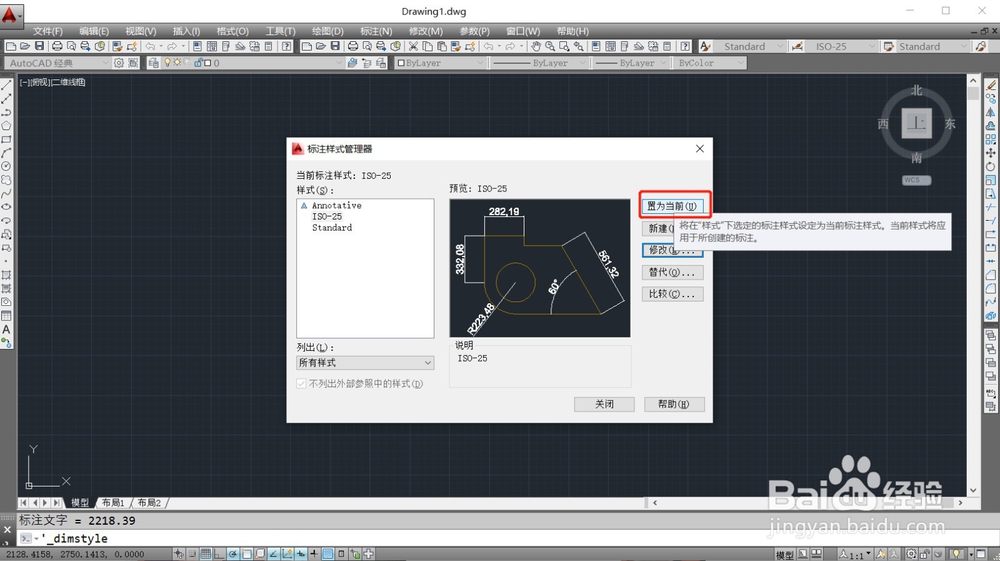Click the 比较(C)... button
This screenshot has height=561, width=1000.
point(672,294)
